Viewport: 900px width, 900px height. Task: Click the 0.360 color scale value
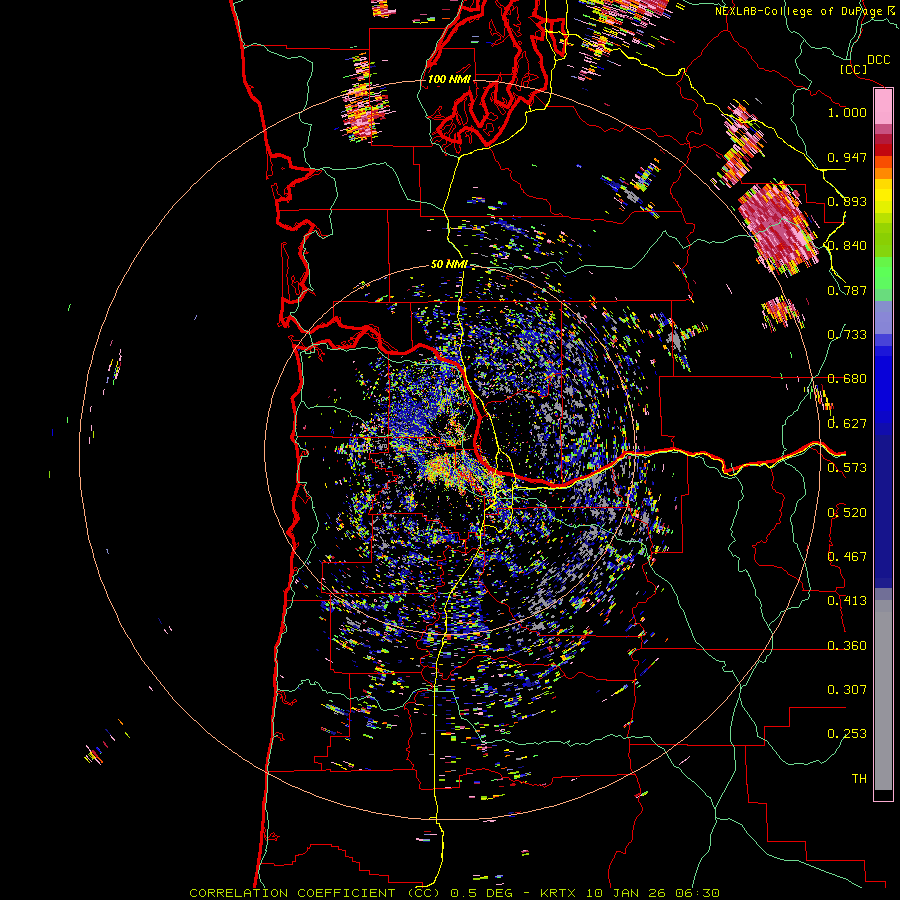pyautogui.click(x=847, y=646)
